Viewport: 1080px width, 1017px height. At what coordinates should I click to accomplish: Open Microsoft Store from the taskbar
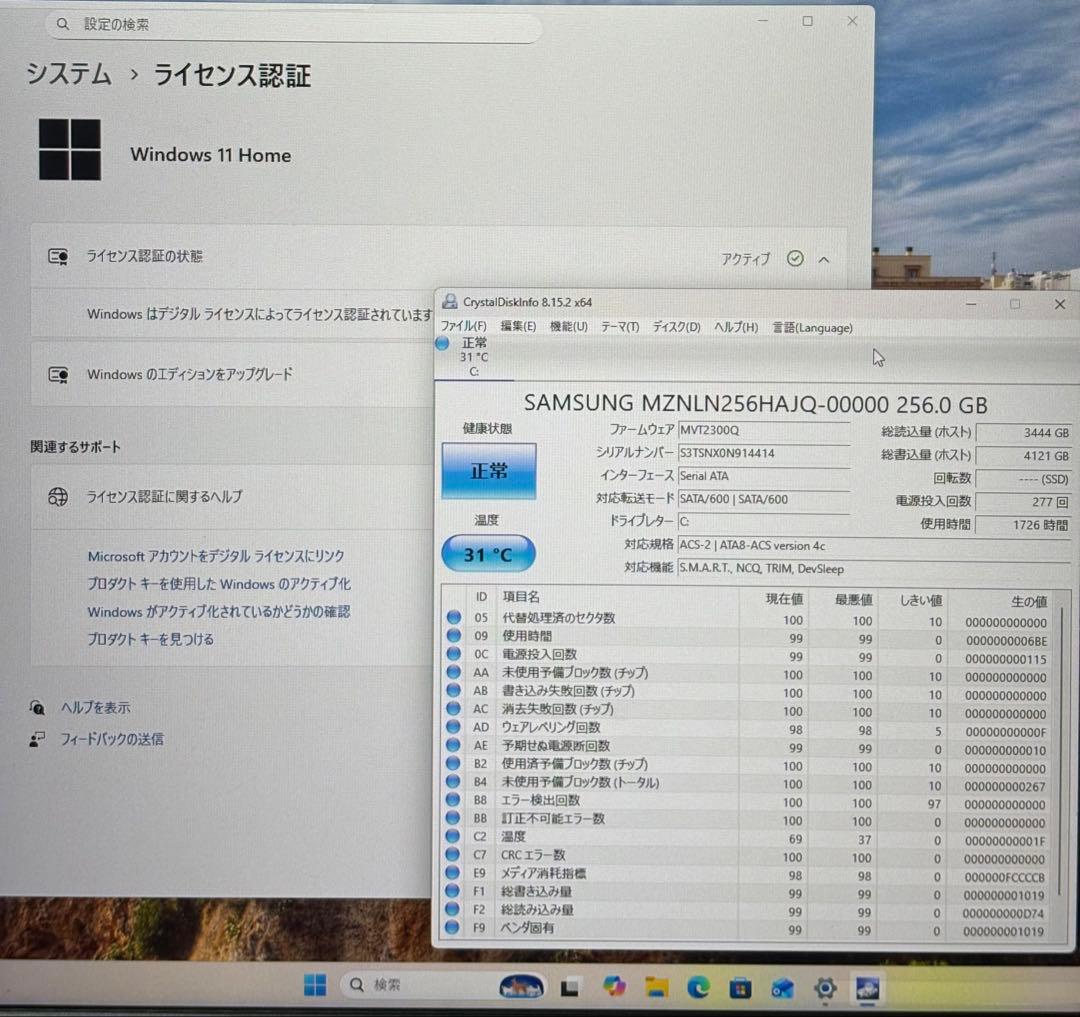(x=739, y=986)
